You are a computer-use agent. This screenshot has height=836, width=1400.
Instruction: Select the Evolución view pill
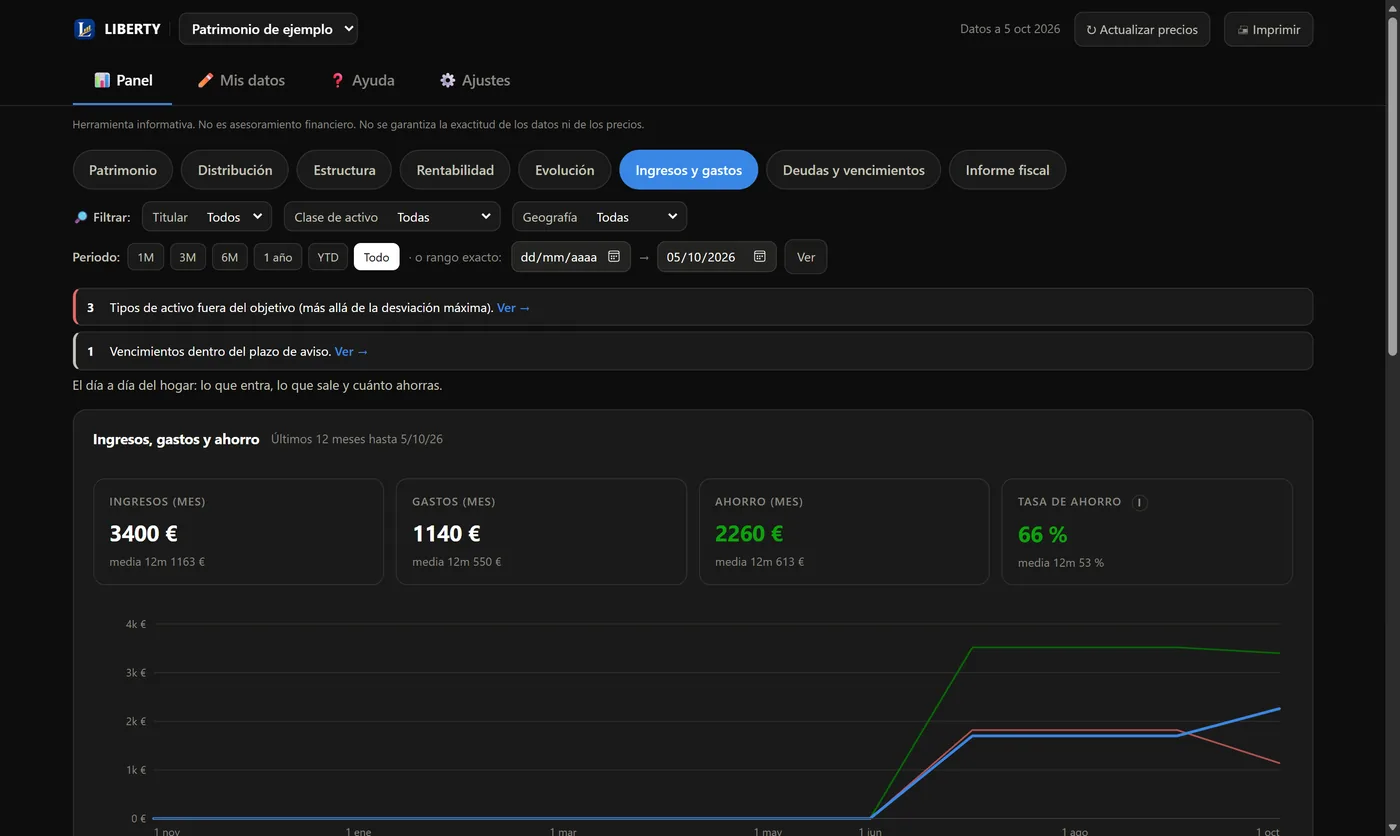coord(565,170)
